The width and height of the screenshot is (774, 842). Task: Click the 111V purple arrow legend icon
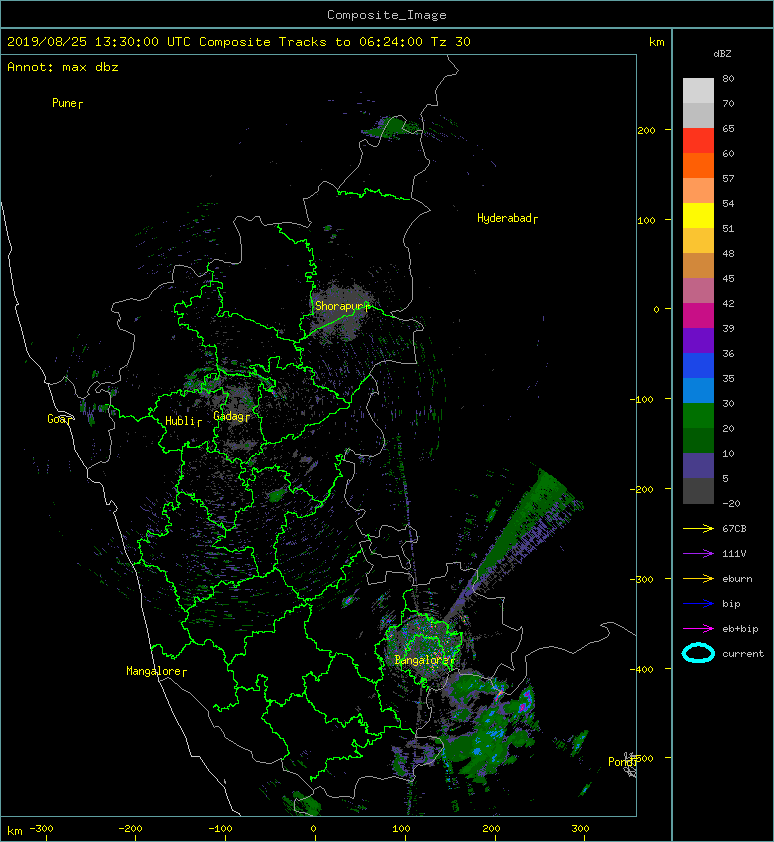698,554
